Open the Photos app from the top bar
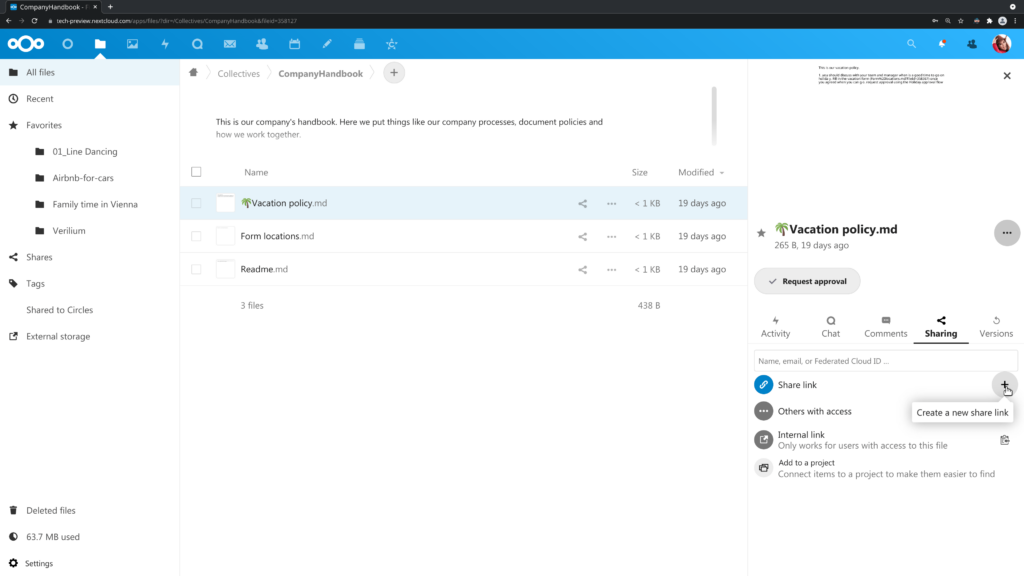Image resolution: width=1024 pixels, height=576 pixels. [x=133, y=44]
